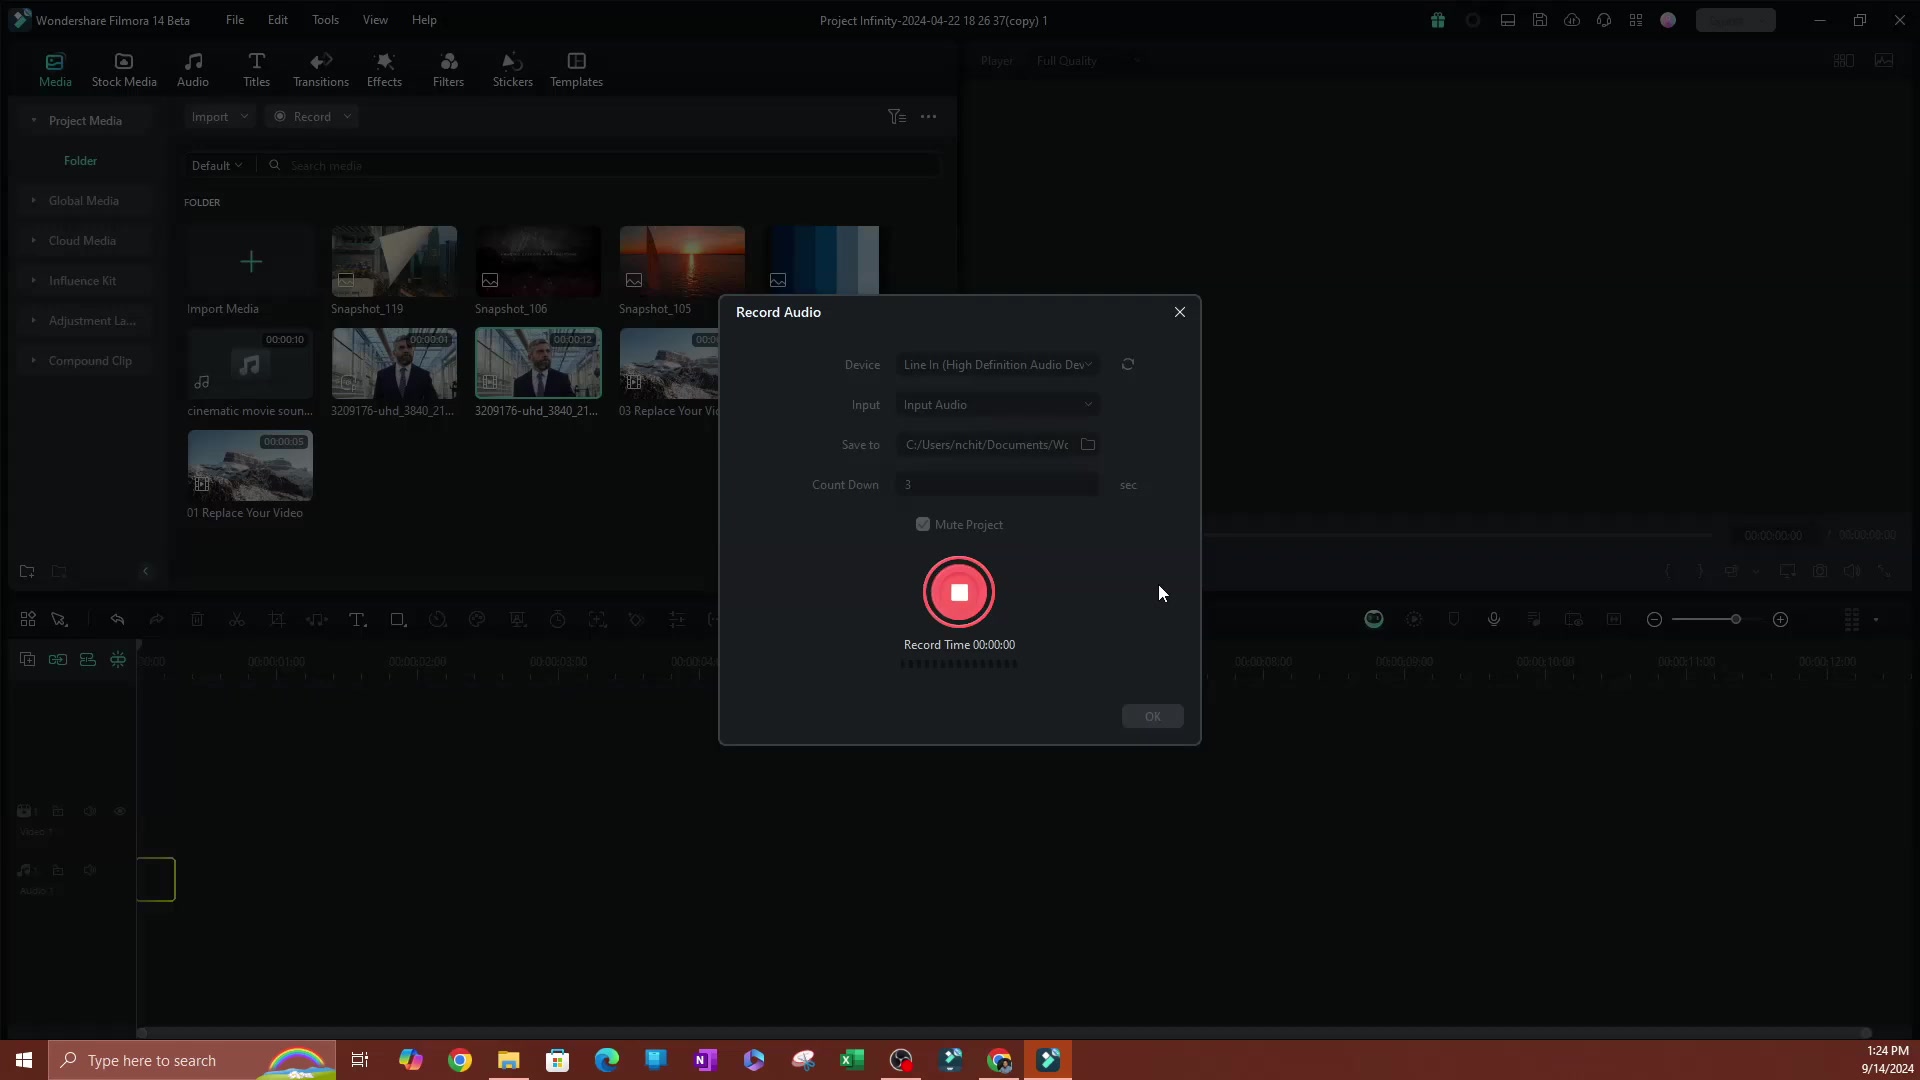Mute the Audio 1 track

tap(90, 870)
